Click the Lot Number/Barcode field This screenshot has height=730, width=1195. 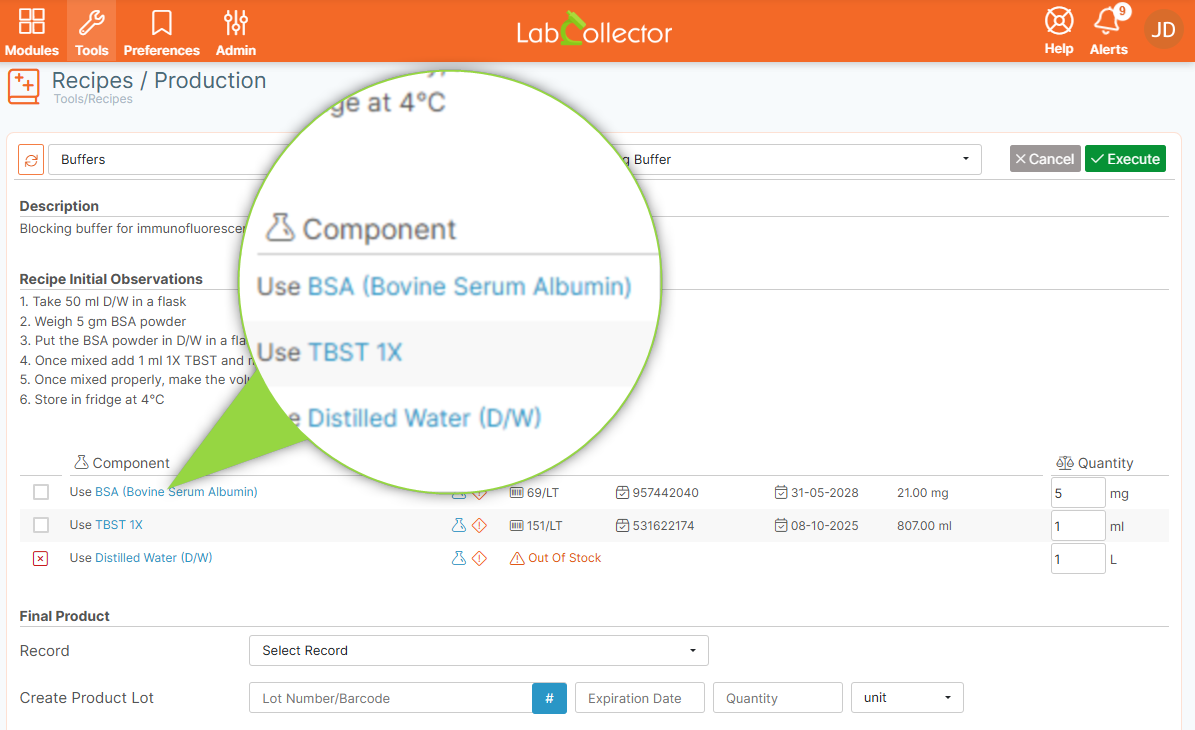tap(390, 698)
